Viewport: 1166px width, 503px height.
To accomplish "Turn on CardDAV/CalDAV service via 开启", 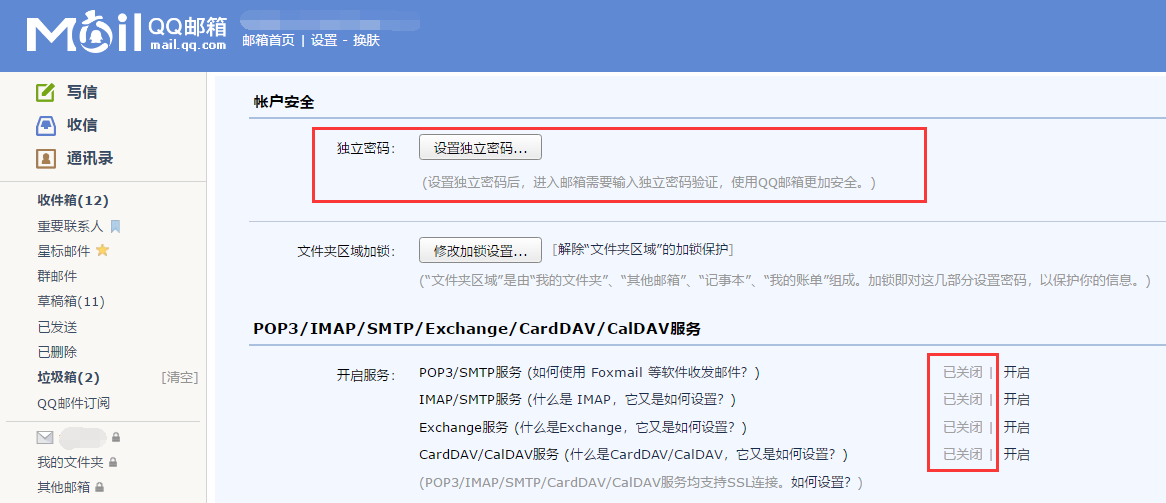I will point(1017,454).
